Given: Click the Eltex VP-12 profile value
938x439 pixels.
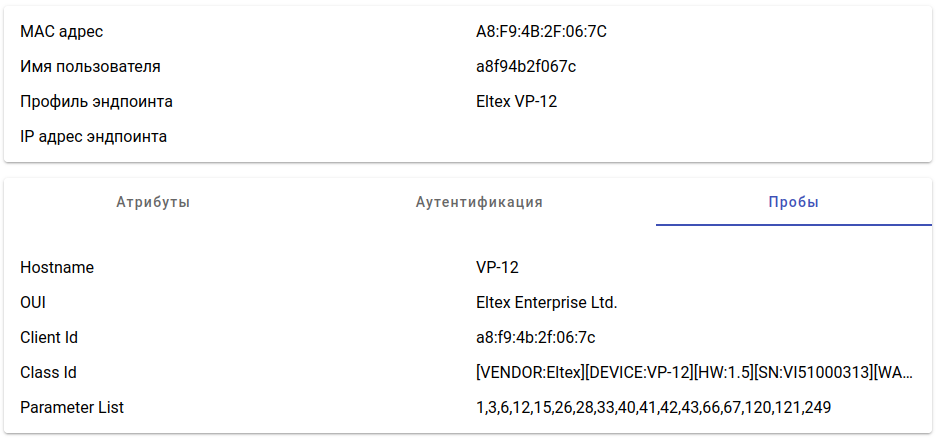Looking at the screenshot, I should [516, 102].
